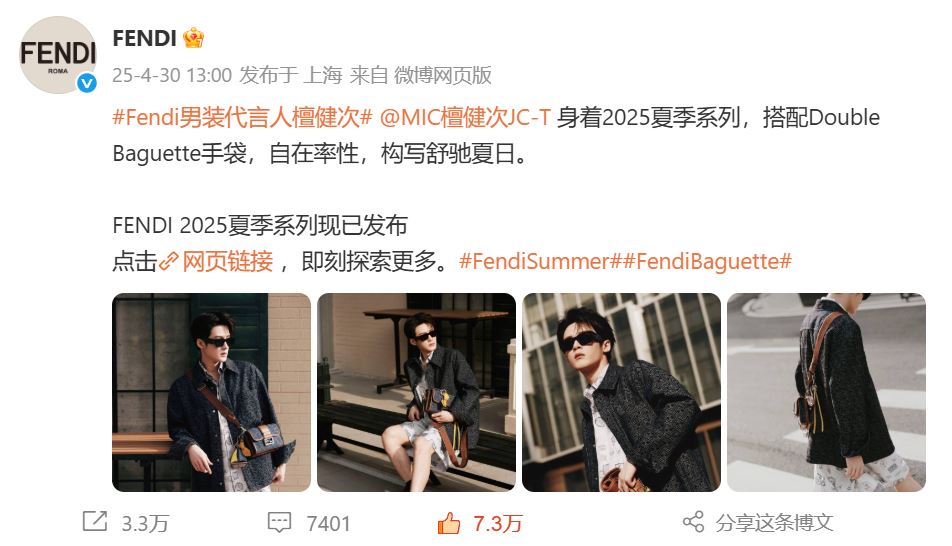Open mention @MIC檀健次JC-T
Screen dimensions: 952x546
point(465,117)
